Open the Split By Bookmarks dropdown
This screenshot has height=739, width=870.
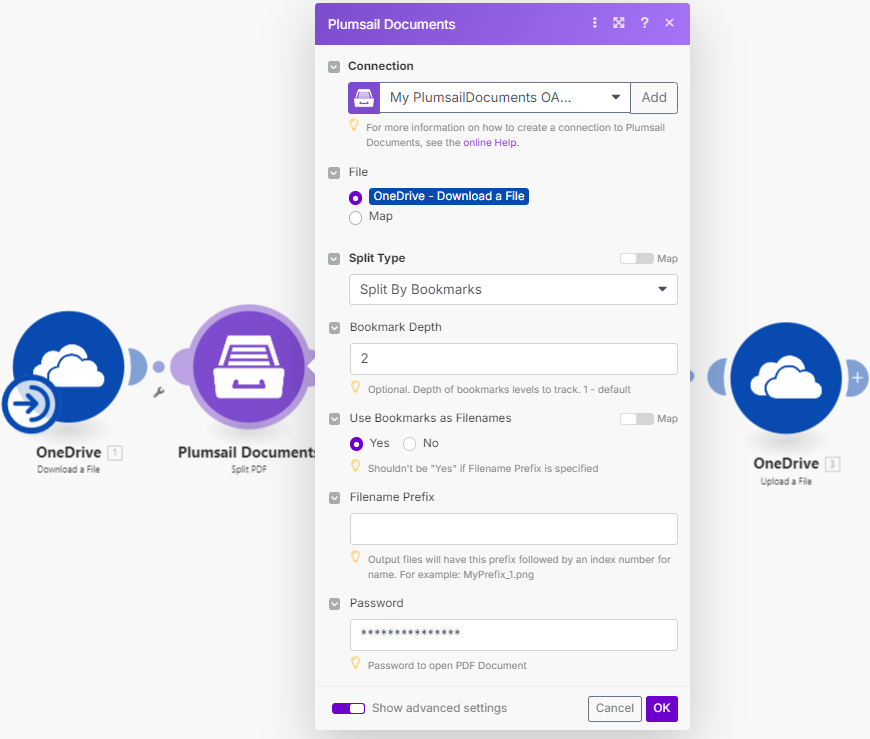click(513, 289)
